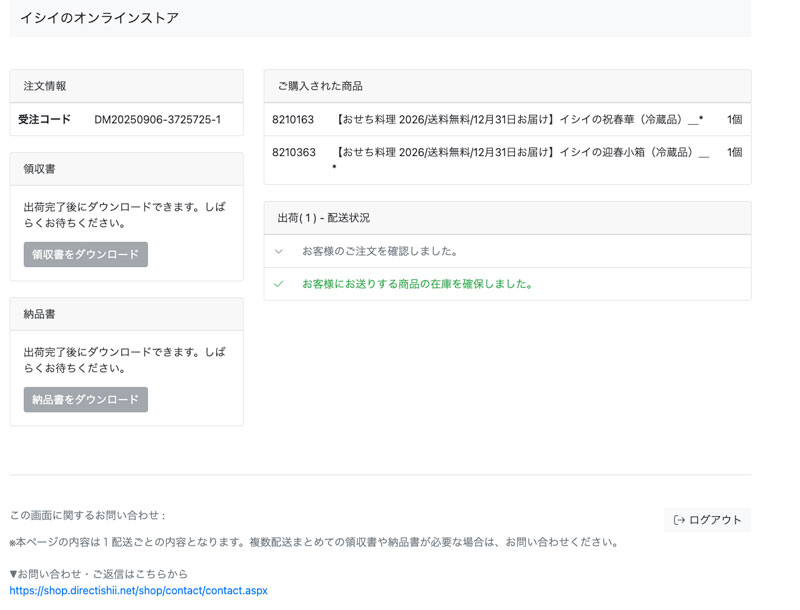Click the イシイのオンラインストア store title

(x=99, y=18)
